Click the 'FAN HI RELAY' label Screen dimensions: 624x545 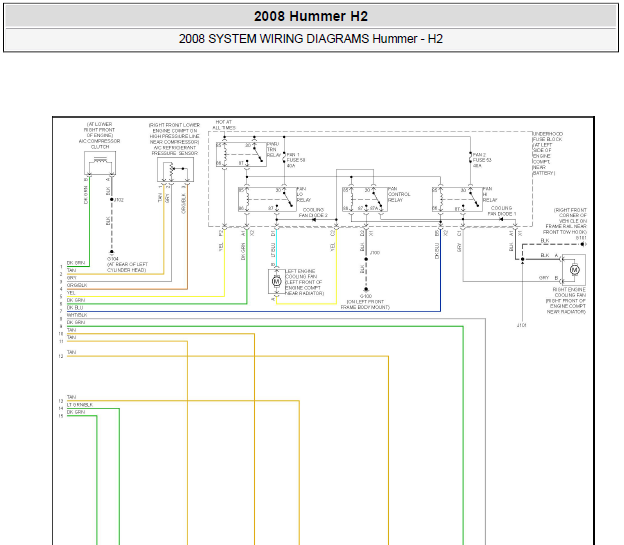(490, 194)
